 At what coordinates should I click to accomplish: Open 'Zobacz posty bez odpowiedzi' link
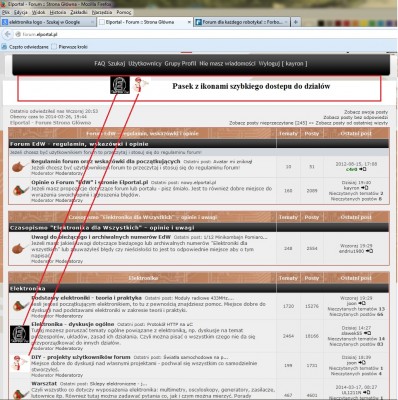[356, 117]
